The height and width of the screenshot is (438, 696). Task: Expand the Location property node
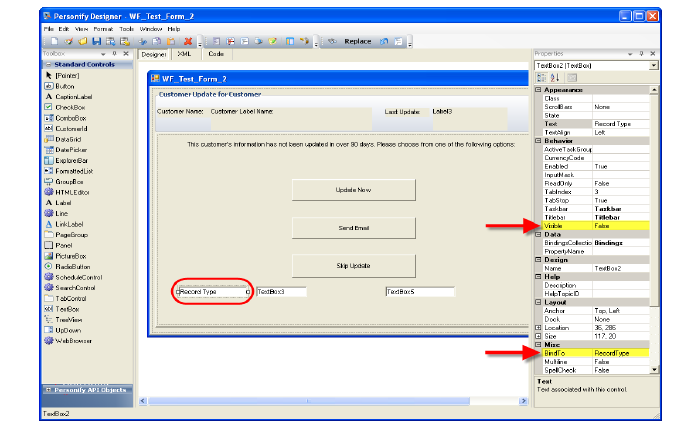click(539, 327)
